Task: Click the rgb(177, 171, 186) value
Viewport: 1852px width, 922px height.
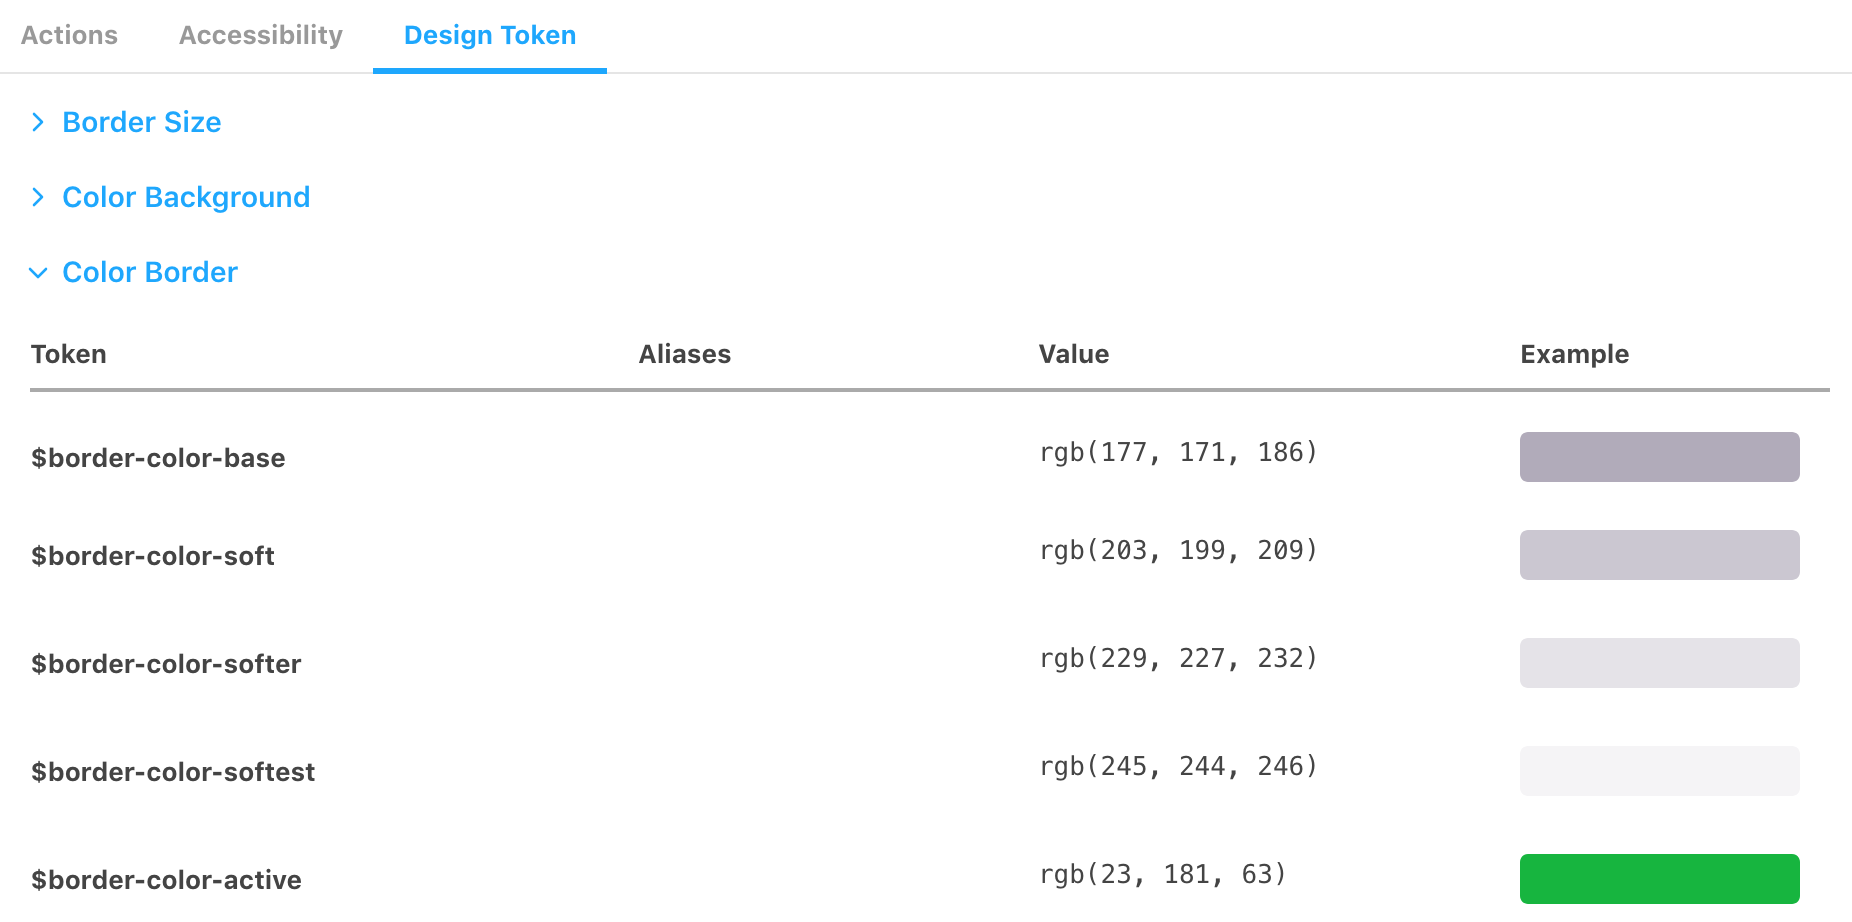Action: click(1179, 453)
